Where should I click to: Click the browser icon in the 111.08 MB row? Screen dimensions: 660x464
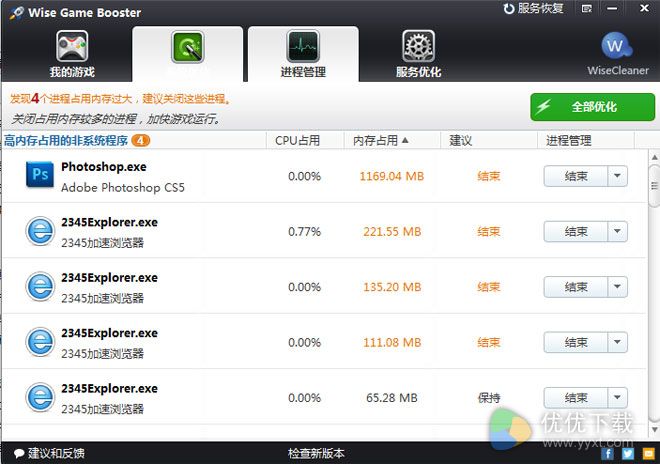pyautogui.click(x=40, y=342)
